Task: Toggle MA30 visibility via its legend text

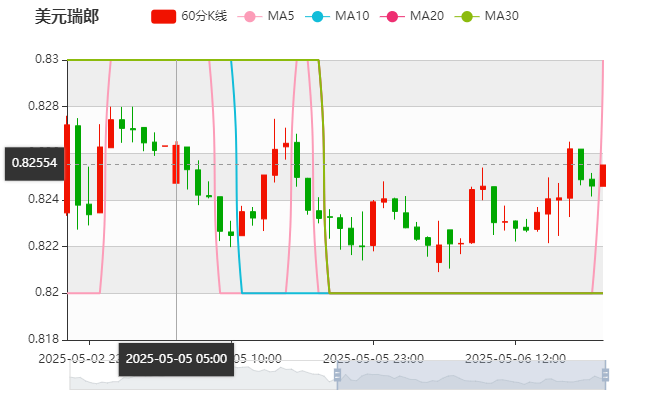Action: point(501,17)
